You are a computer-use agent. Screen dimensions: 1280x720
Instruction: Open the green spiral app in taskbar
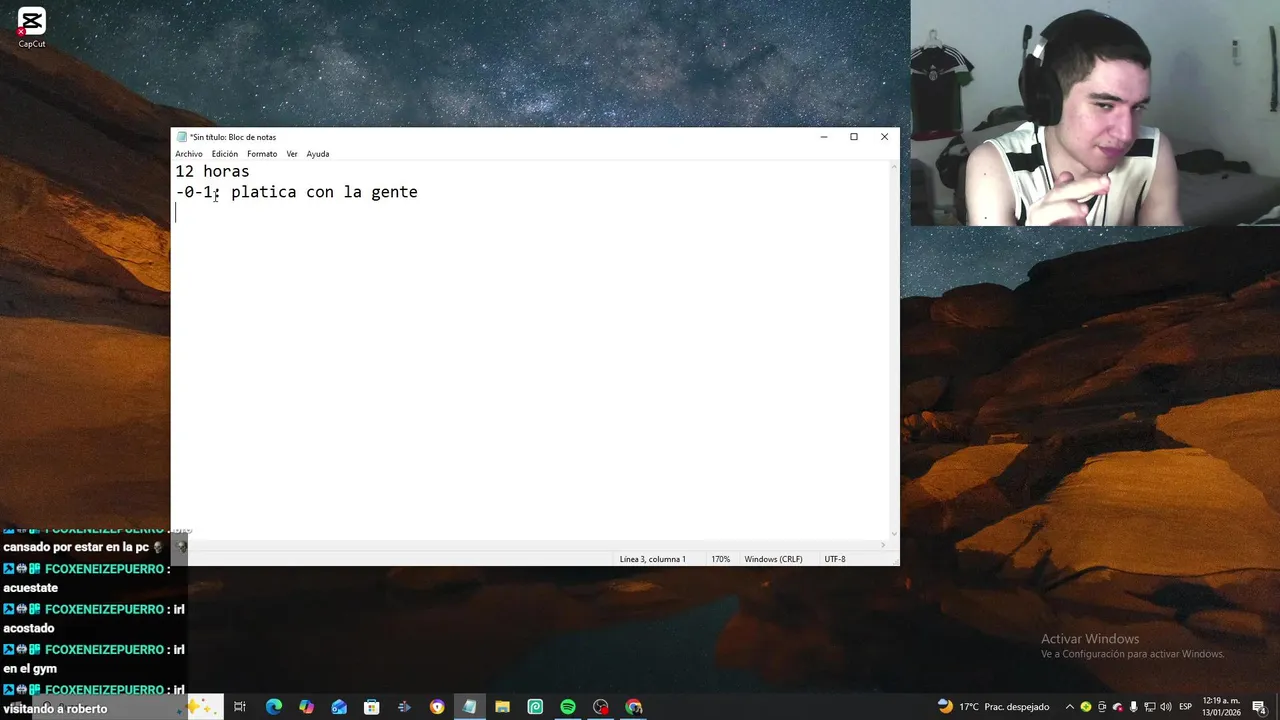(535, 707)
